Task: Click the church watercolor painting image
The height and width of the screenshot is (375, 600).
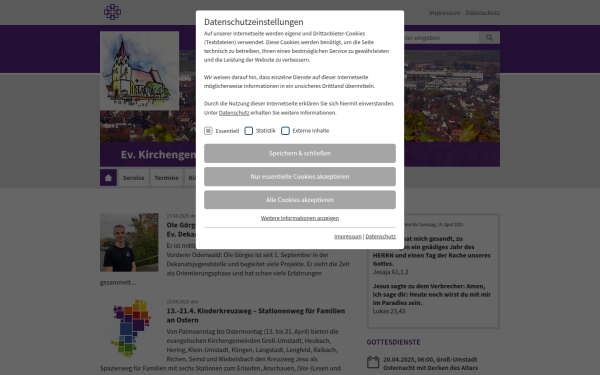Action: 139,71
